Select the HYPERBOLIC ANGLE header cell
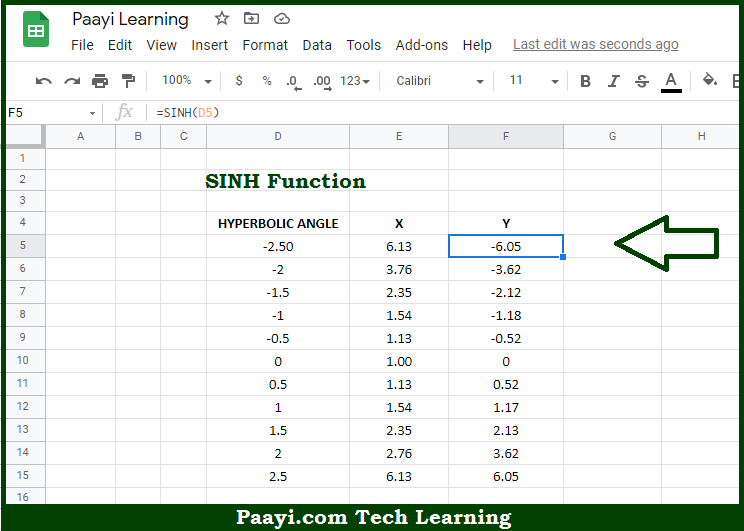 point(278,223)
